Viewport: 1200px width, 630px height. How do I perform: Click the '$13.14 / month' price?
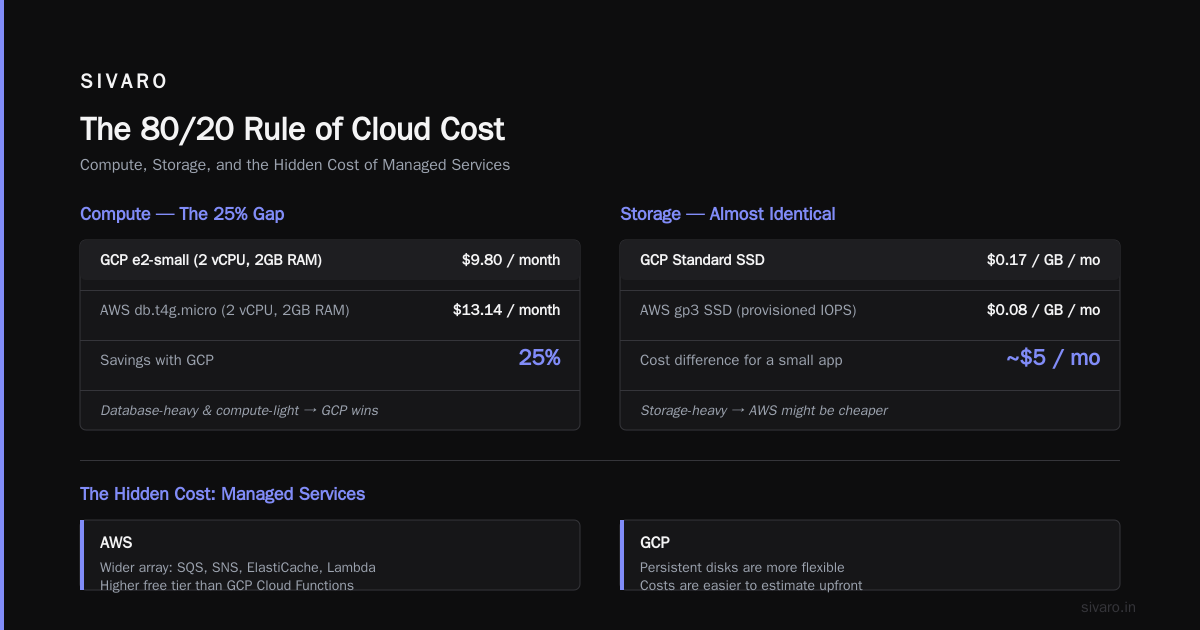506,310
